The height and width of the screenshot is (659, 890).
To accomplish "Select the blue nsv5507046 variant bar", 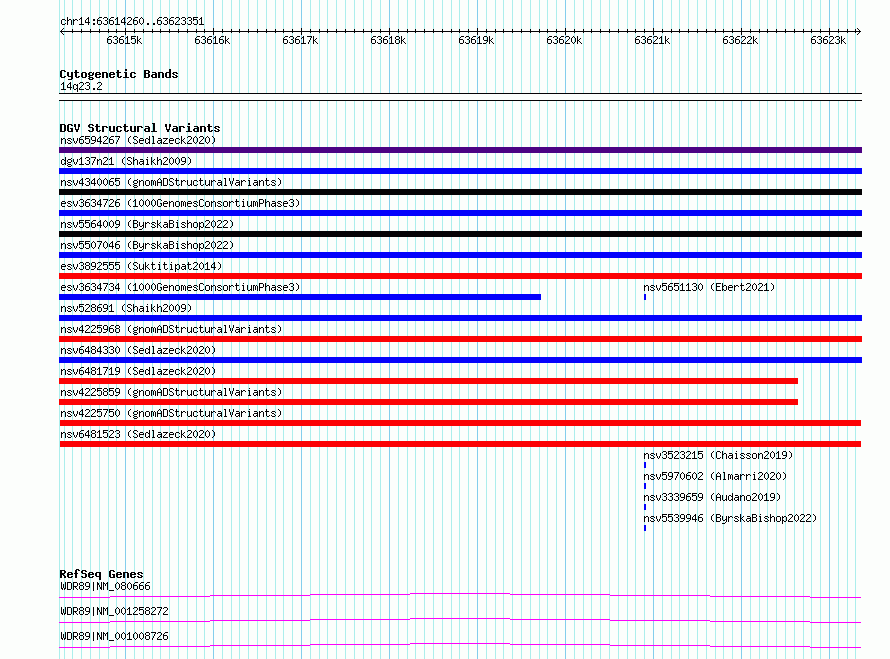I will click(x=460, y=255).
